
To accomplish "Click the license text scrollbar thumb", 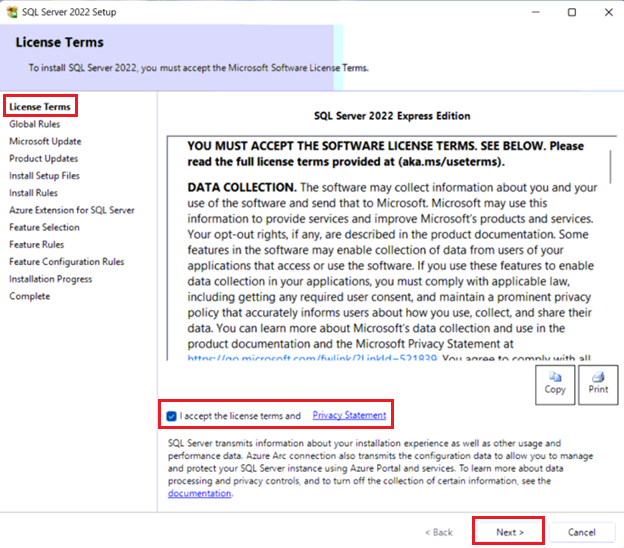I will click(610, 166).
